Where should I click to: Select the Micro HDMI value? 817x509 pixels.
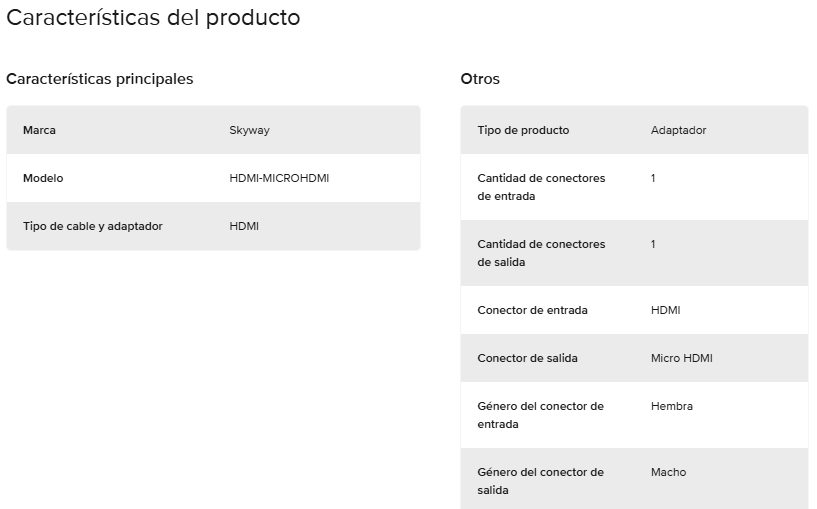pos(682,358)
